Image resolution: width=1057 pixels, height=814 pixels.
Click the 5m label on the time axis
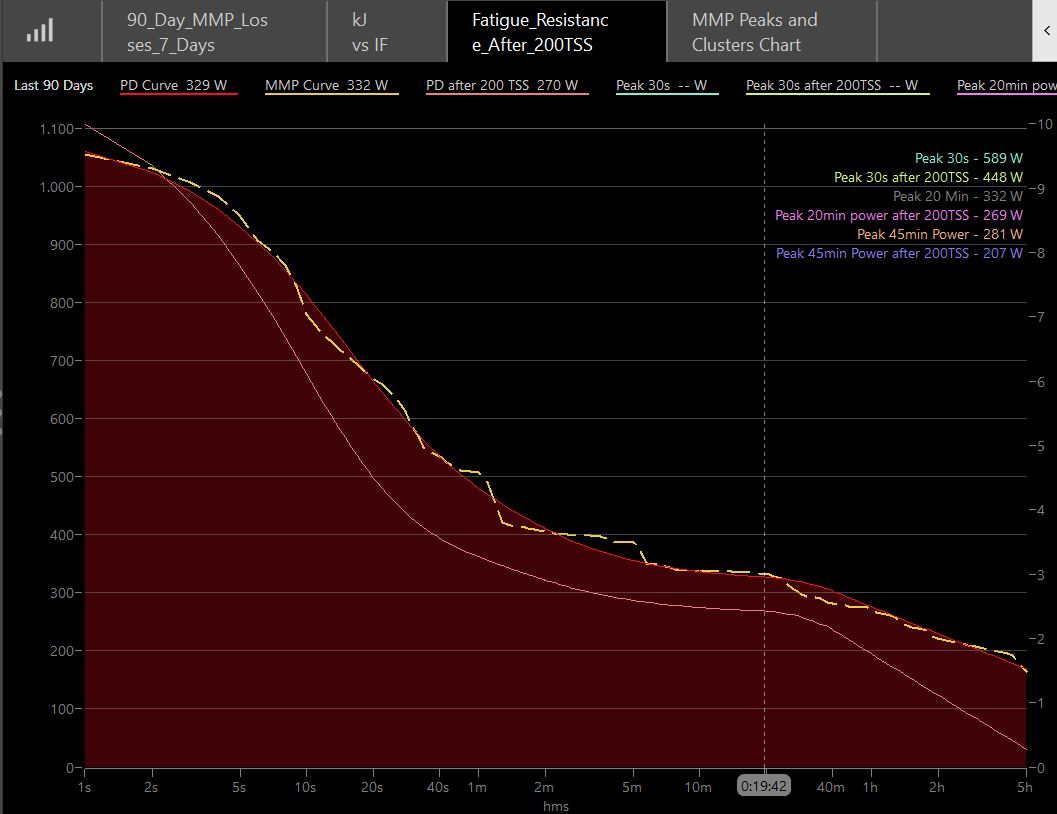[631, 787]
